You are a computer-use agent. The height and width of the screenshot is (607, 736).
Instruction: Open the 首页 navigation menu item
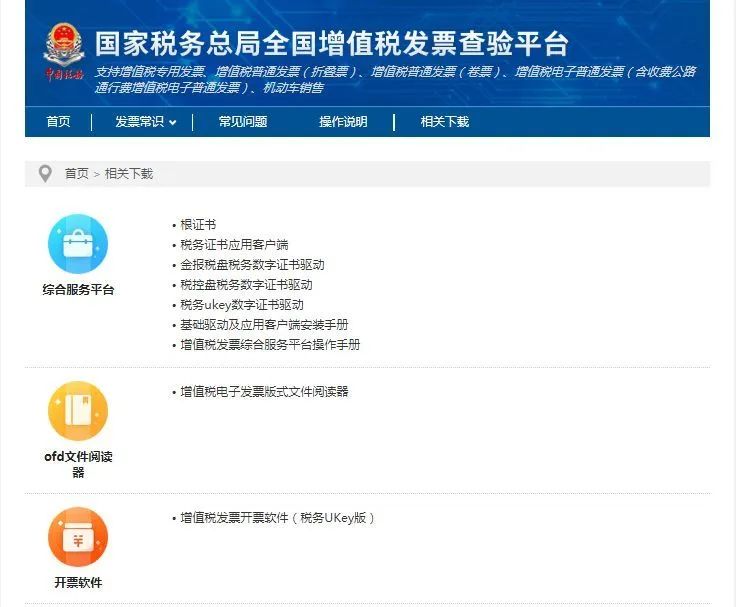(x=58, y=122)
